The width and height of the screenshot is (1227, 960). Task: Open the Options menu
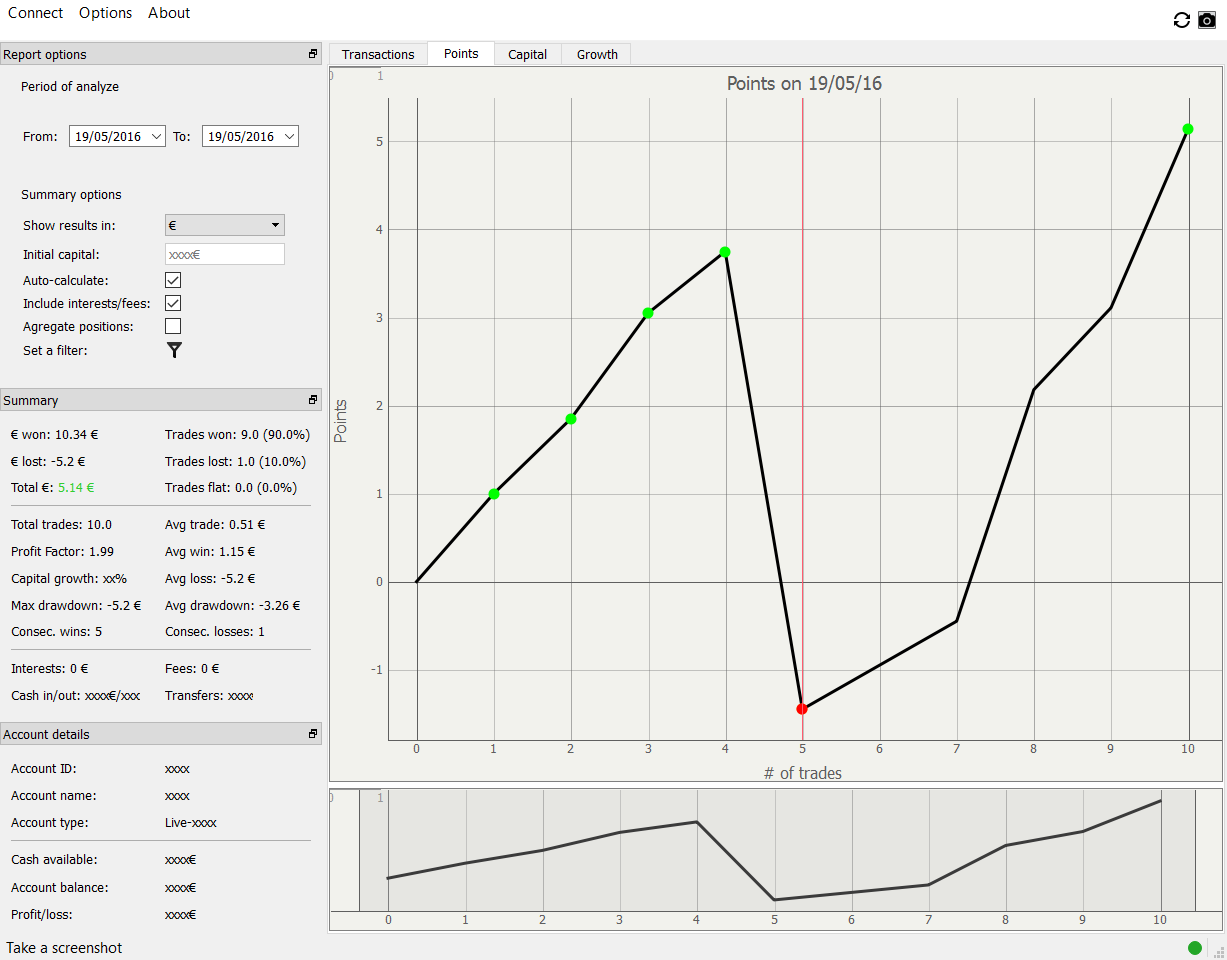[x=105, y=13]
